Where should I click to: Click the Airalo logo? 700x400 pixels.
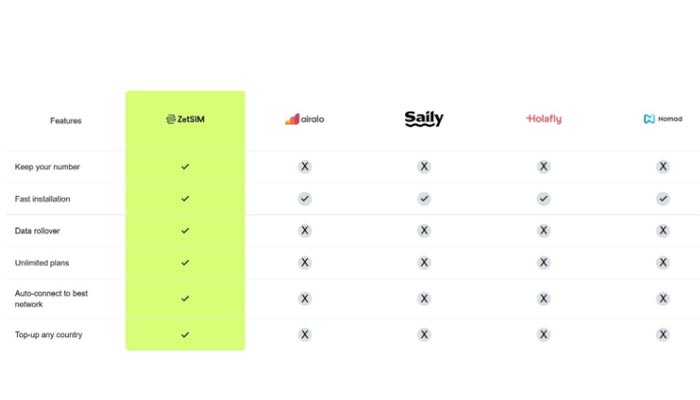pyautogui.click(x=304, y=119)
